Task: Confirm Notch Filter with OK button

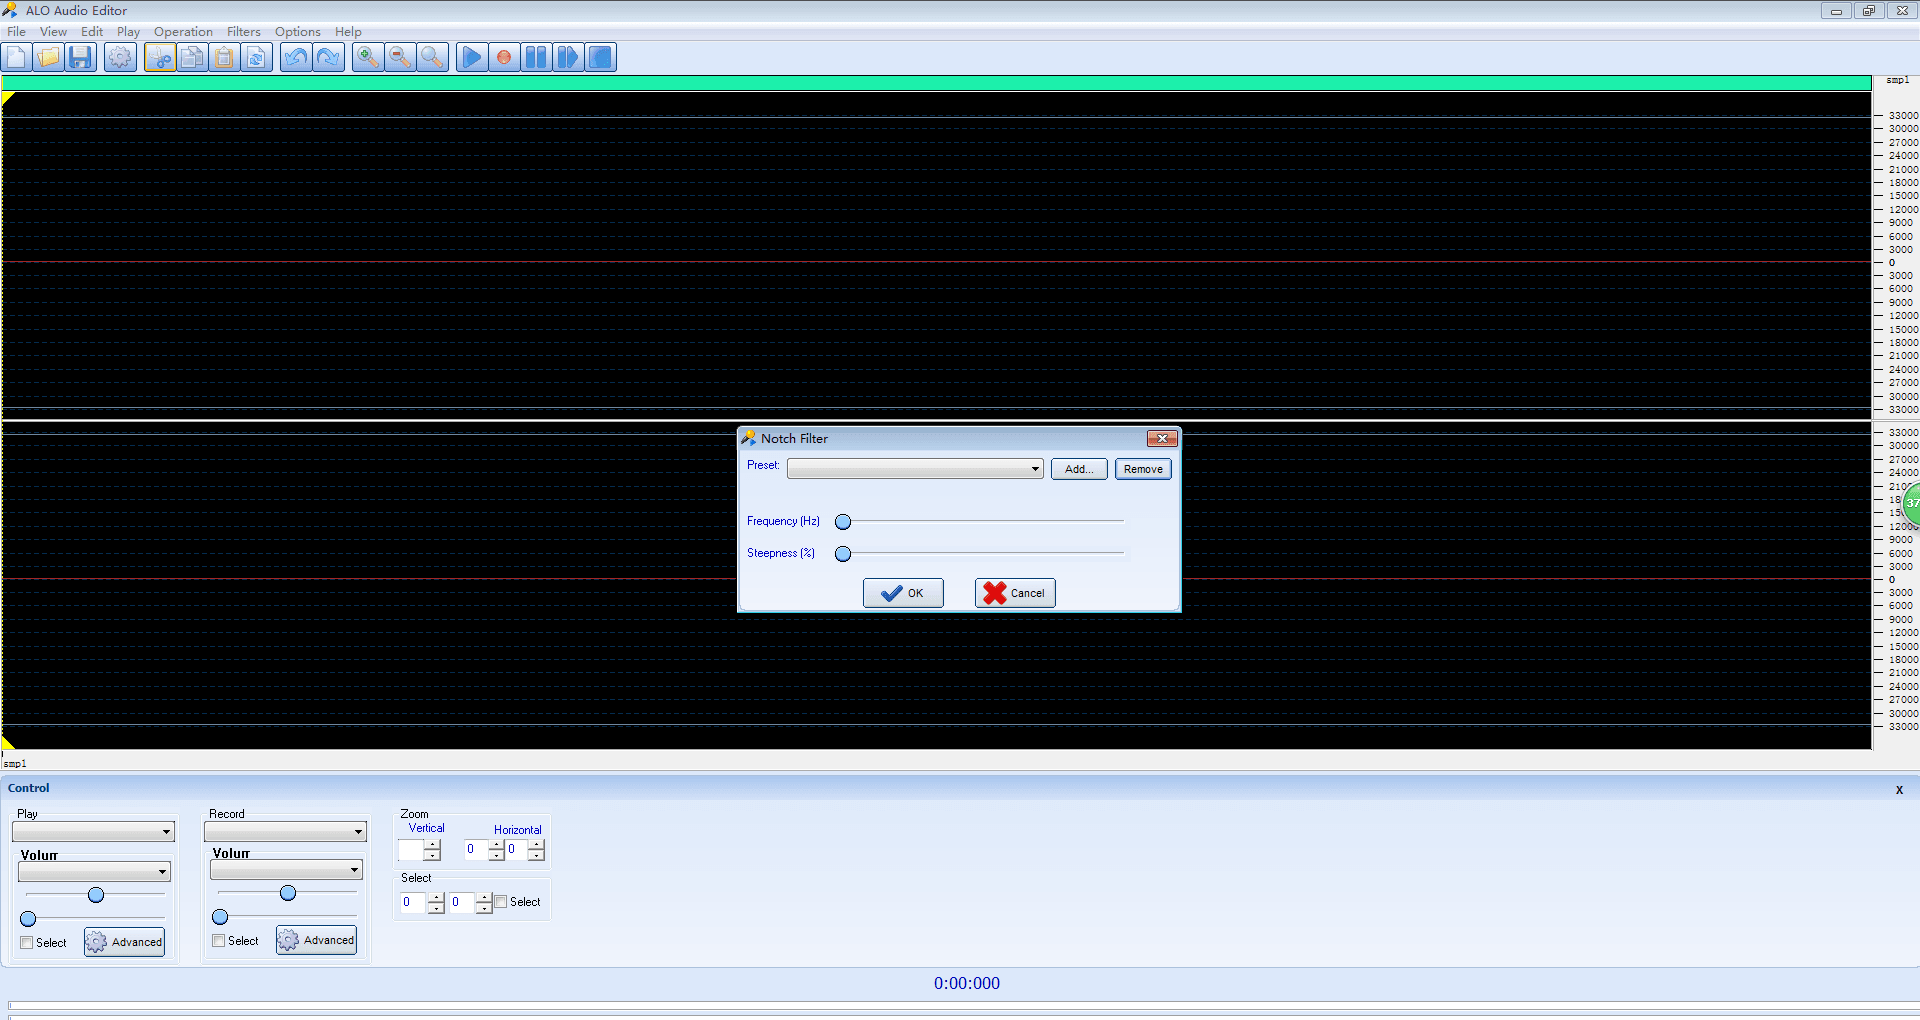Action: pyautogui.click(x=903, y=593)
